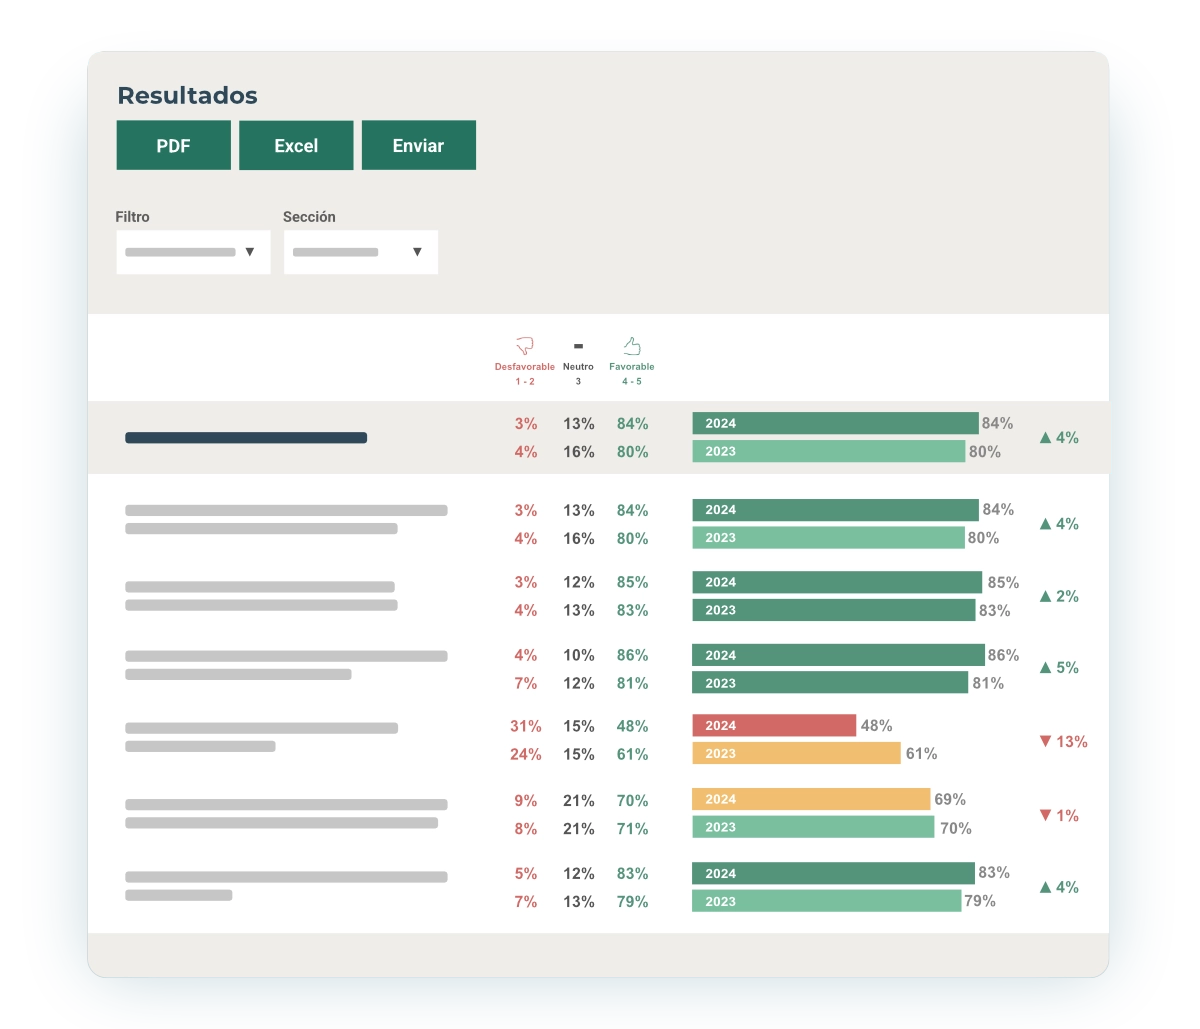The width and height of the screenshot is (1200, 1029).
Task: Click the Neutro dash icon
Action: (578, 347)
